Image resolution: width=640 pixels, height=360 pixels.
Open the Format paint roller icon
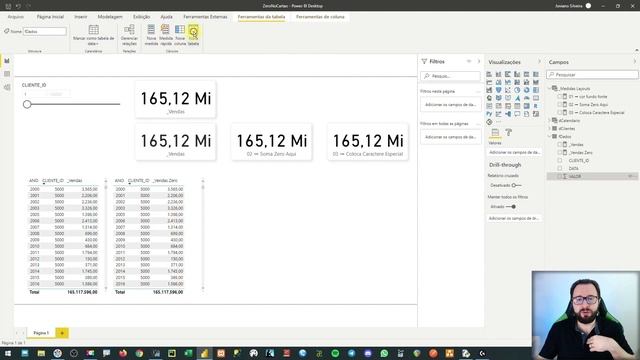[509, 133]
